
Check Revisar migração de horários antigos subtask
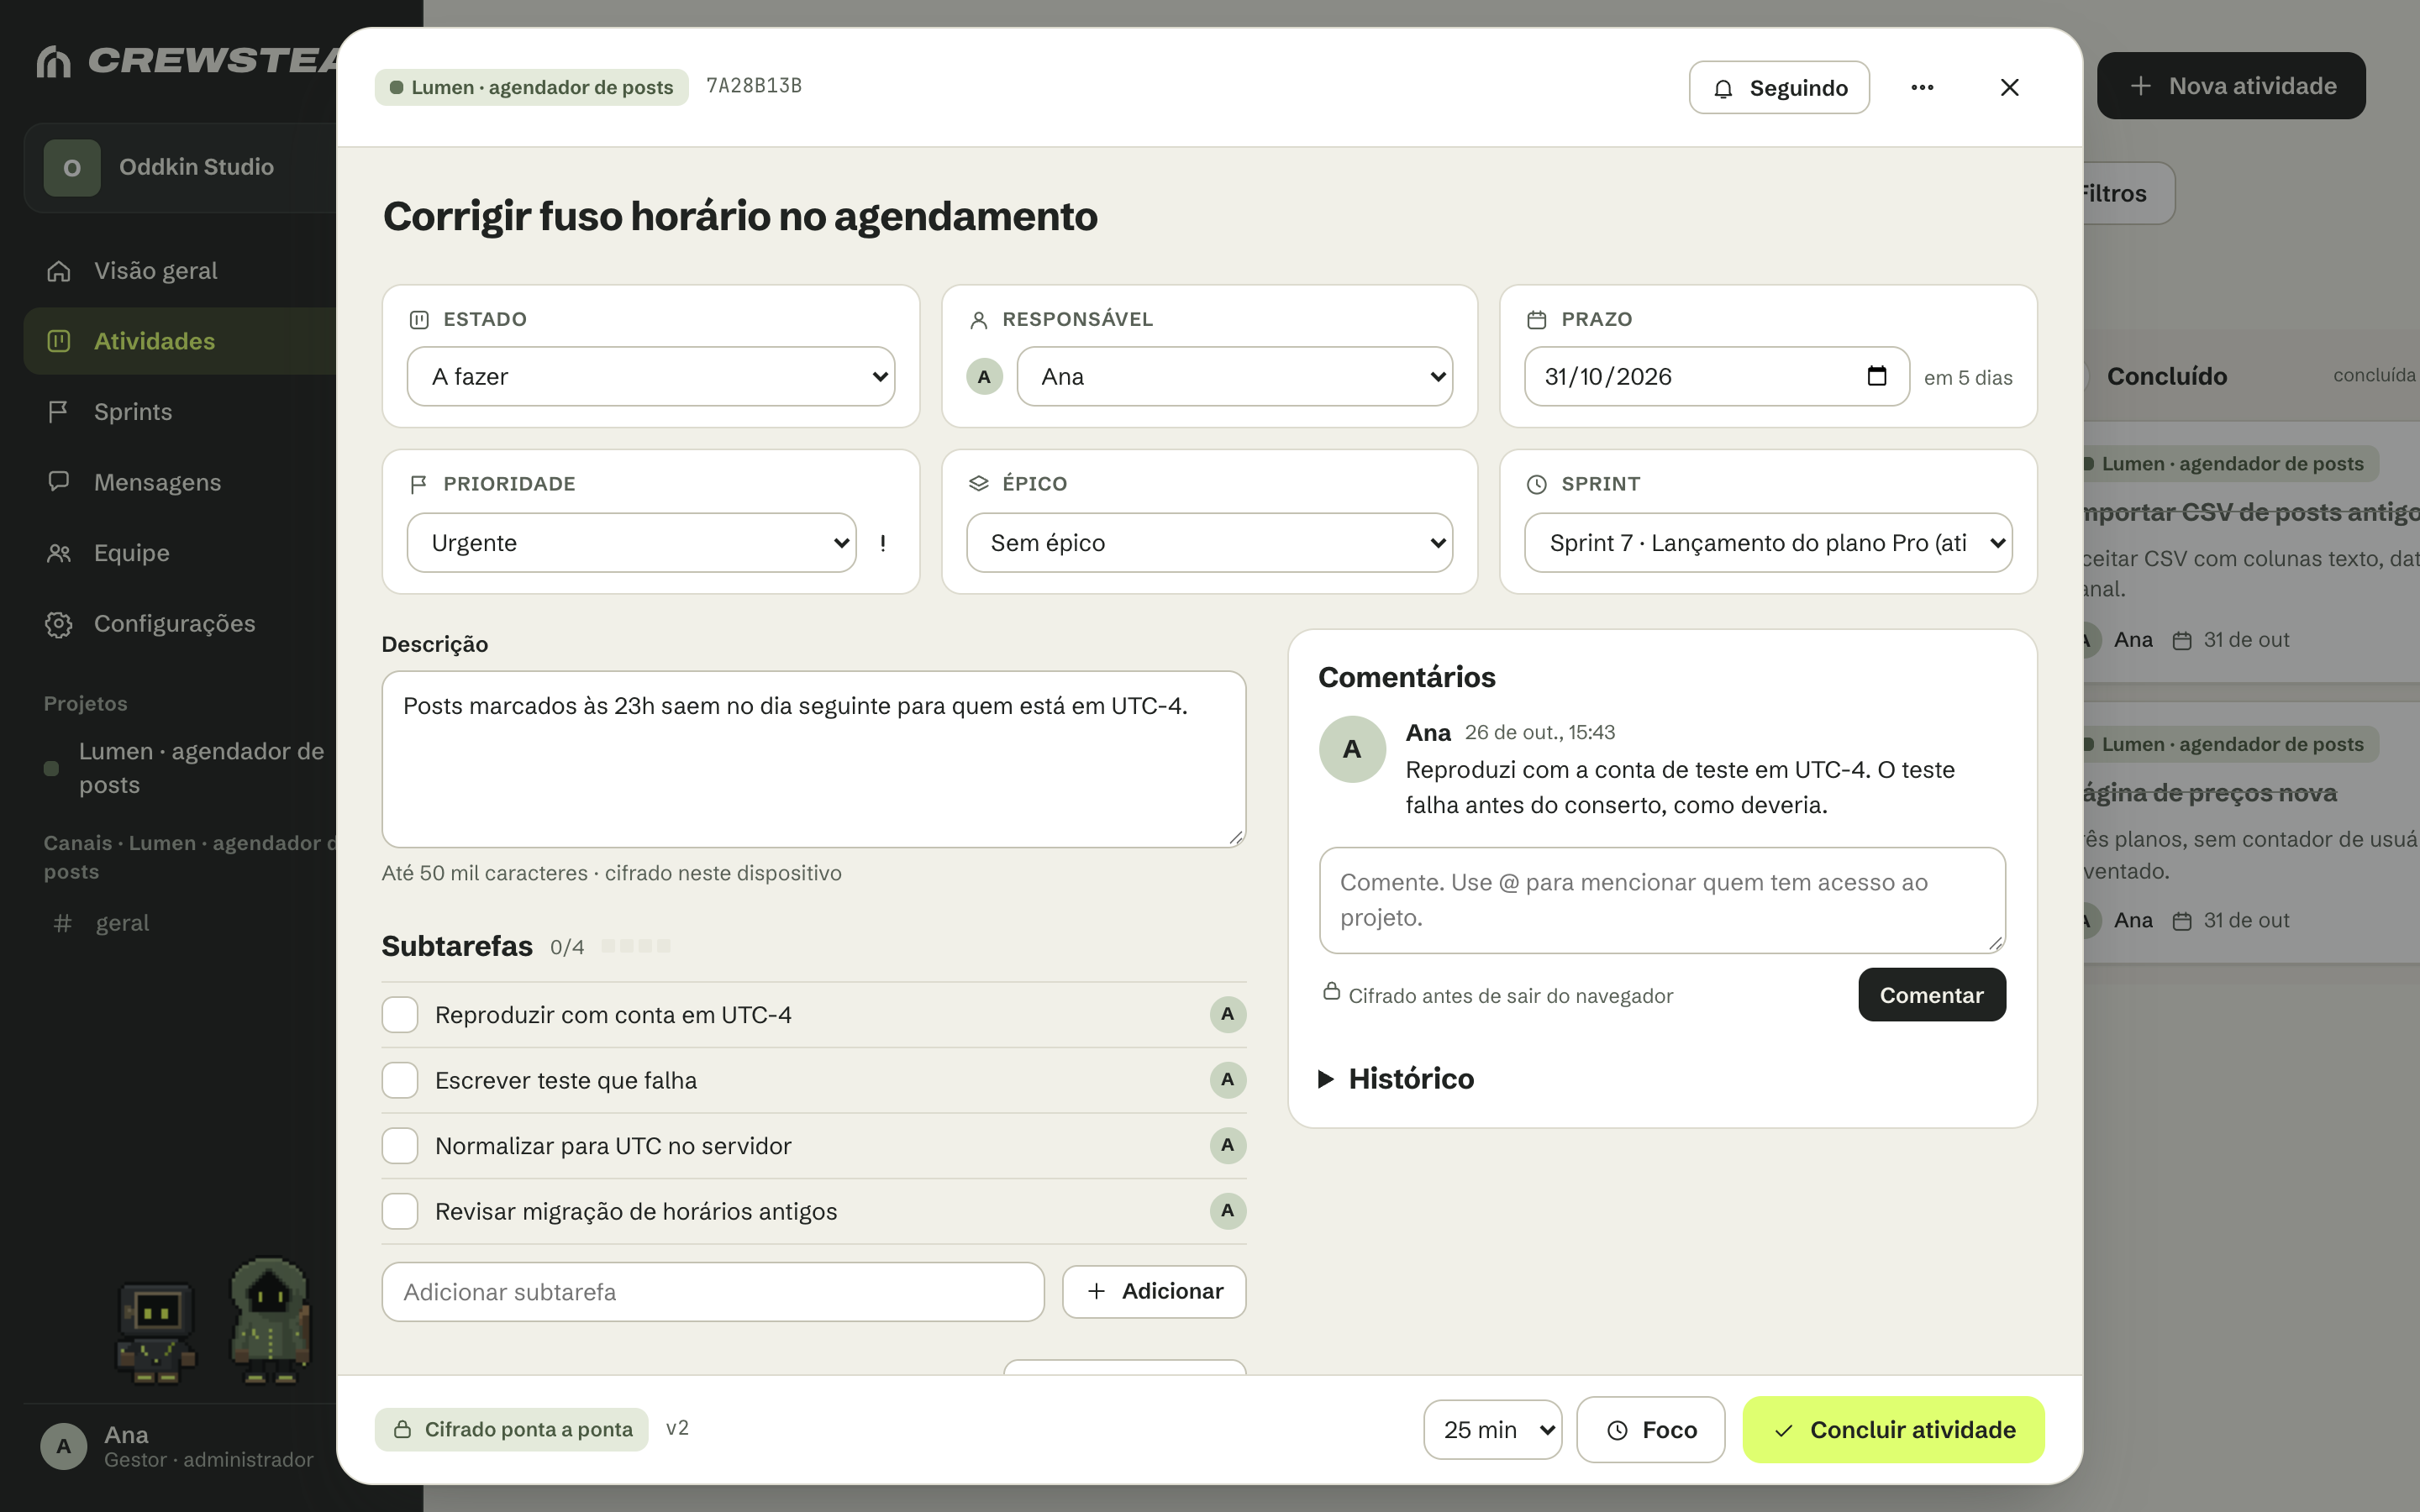coord(400,1211)
